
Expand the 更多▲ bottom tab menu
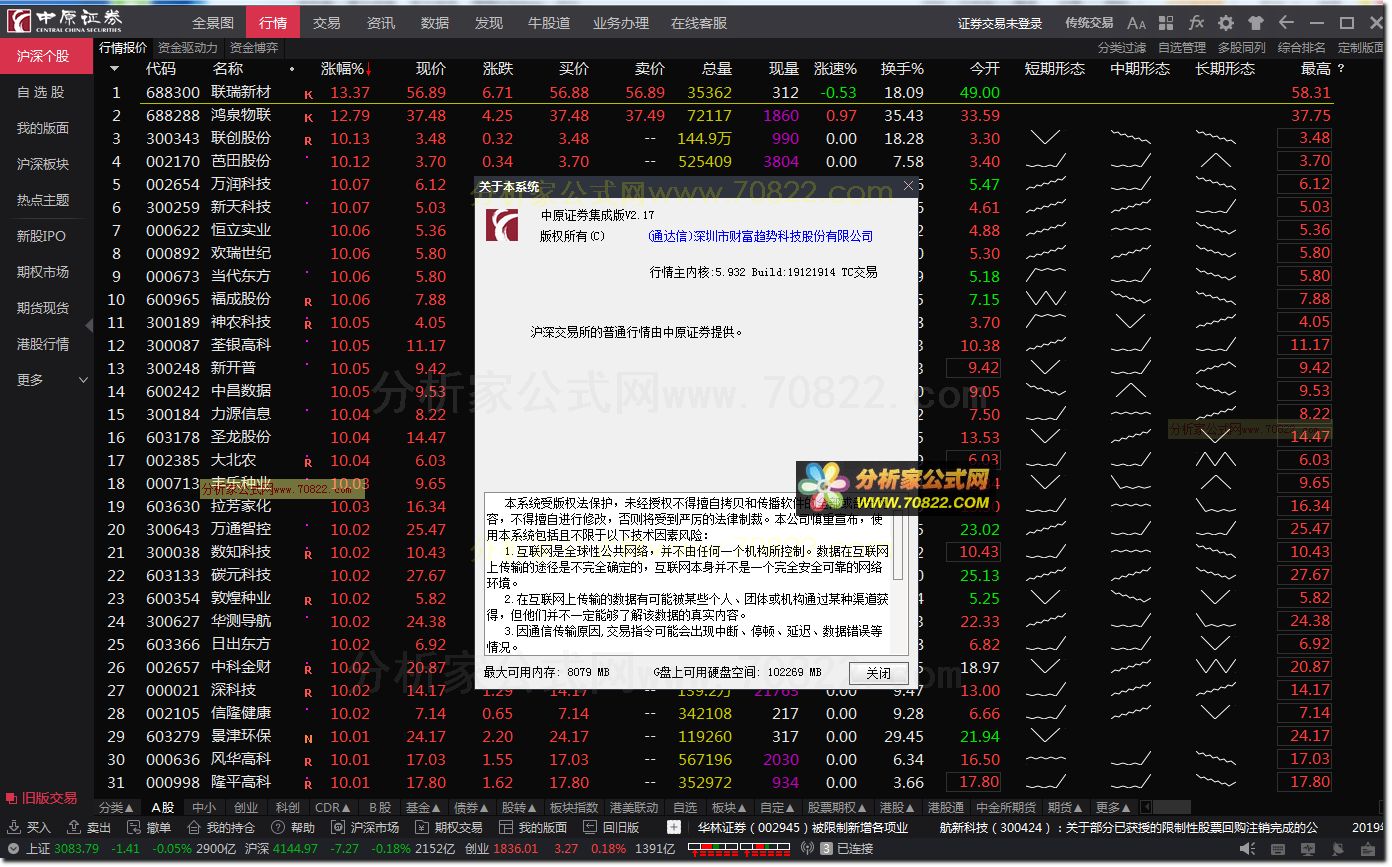pyautogui.click(x=1114, y=807)
